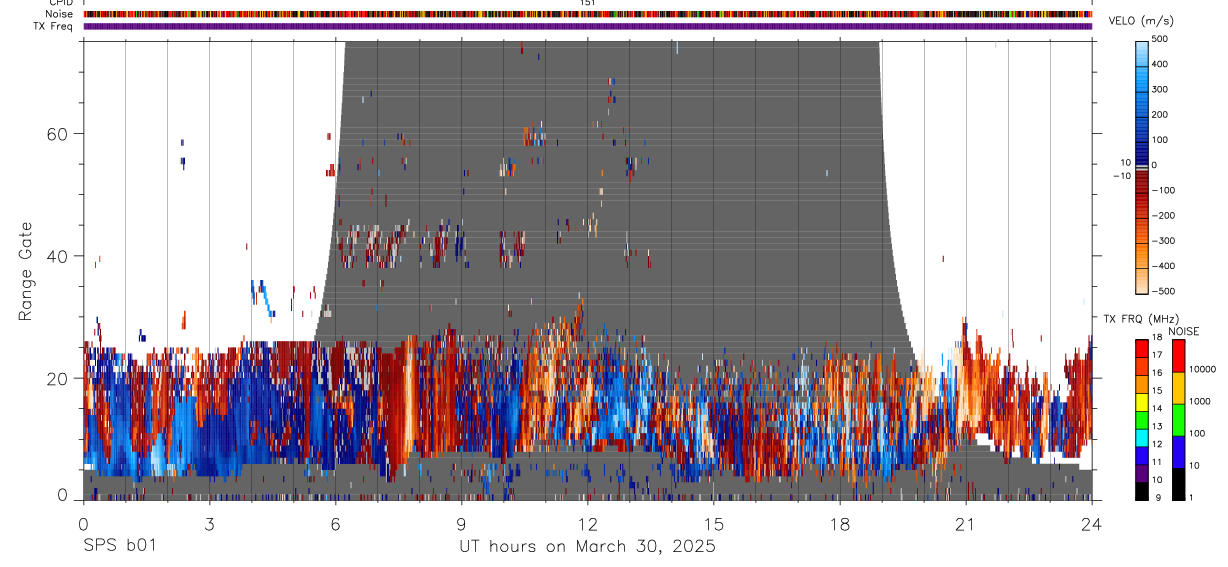Click the velocity scale value '300'
The image size is (1228, 567).
tap(1161, 89)
